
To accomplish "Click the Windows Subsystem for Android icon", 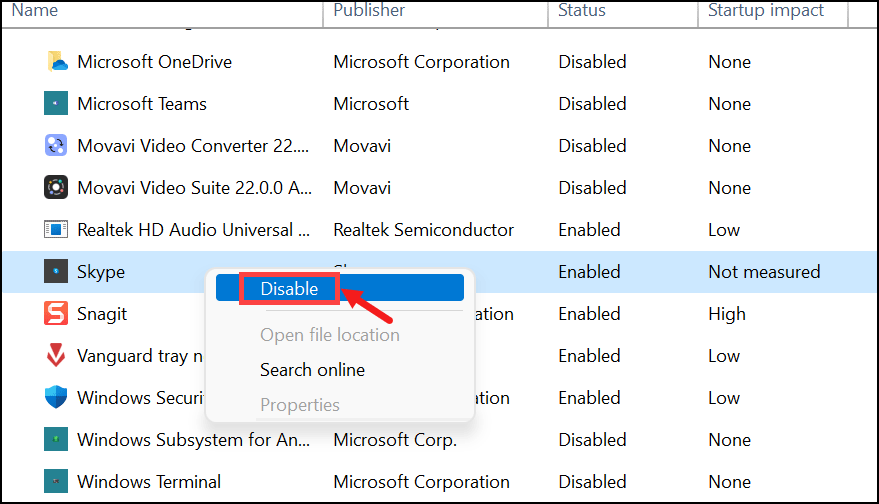I will pos(56,440).
